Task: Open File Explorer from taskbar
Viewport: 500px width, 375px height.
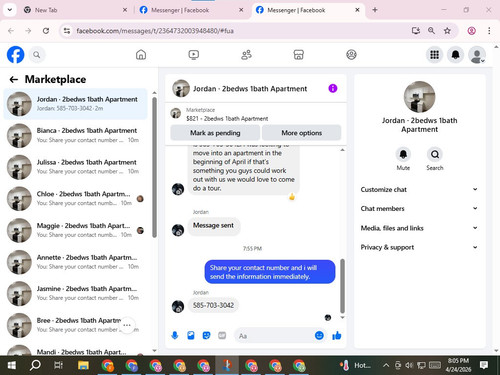Action: pos(83,365)
